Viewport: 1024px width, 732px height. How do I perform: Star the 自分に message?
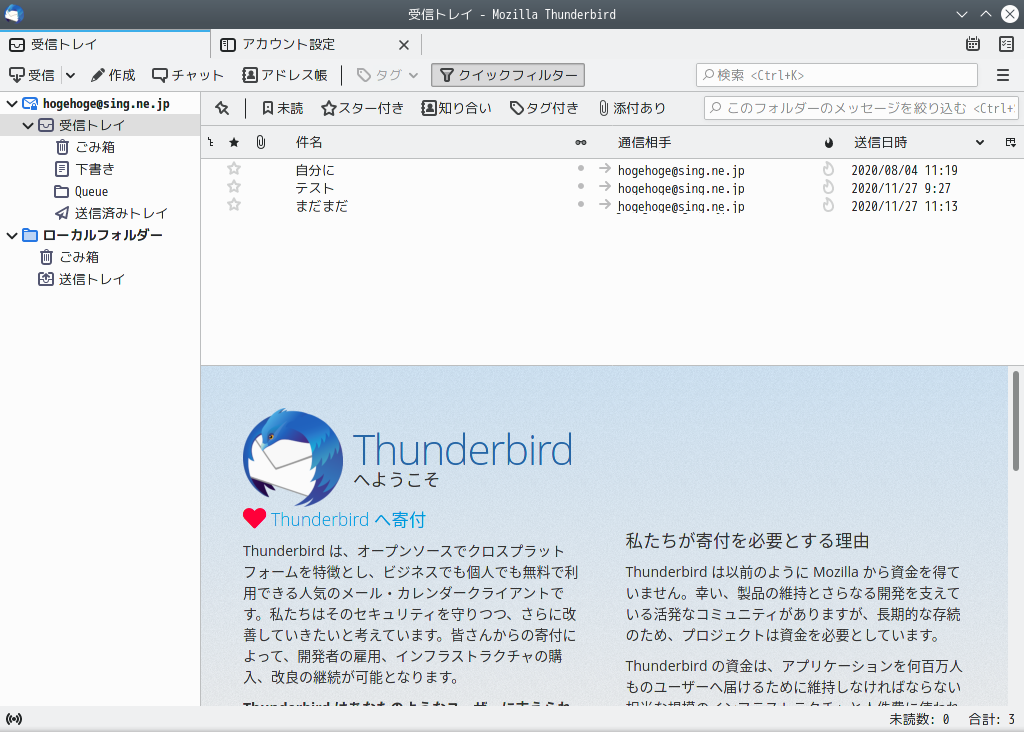pos(234,169)
